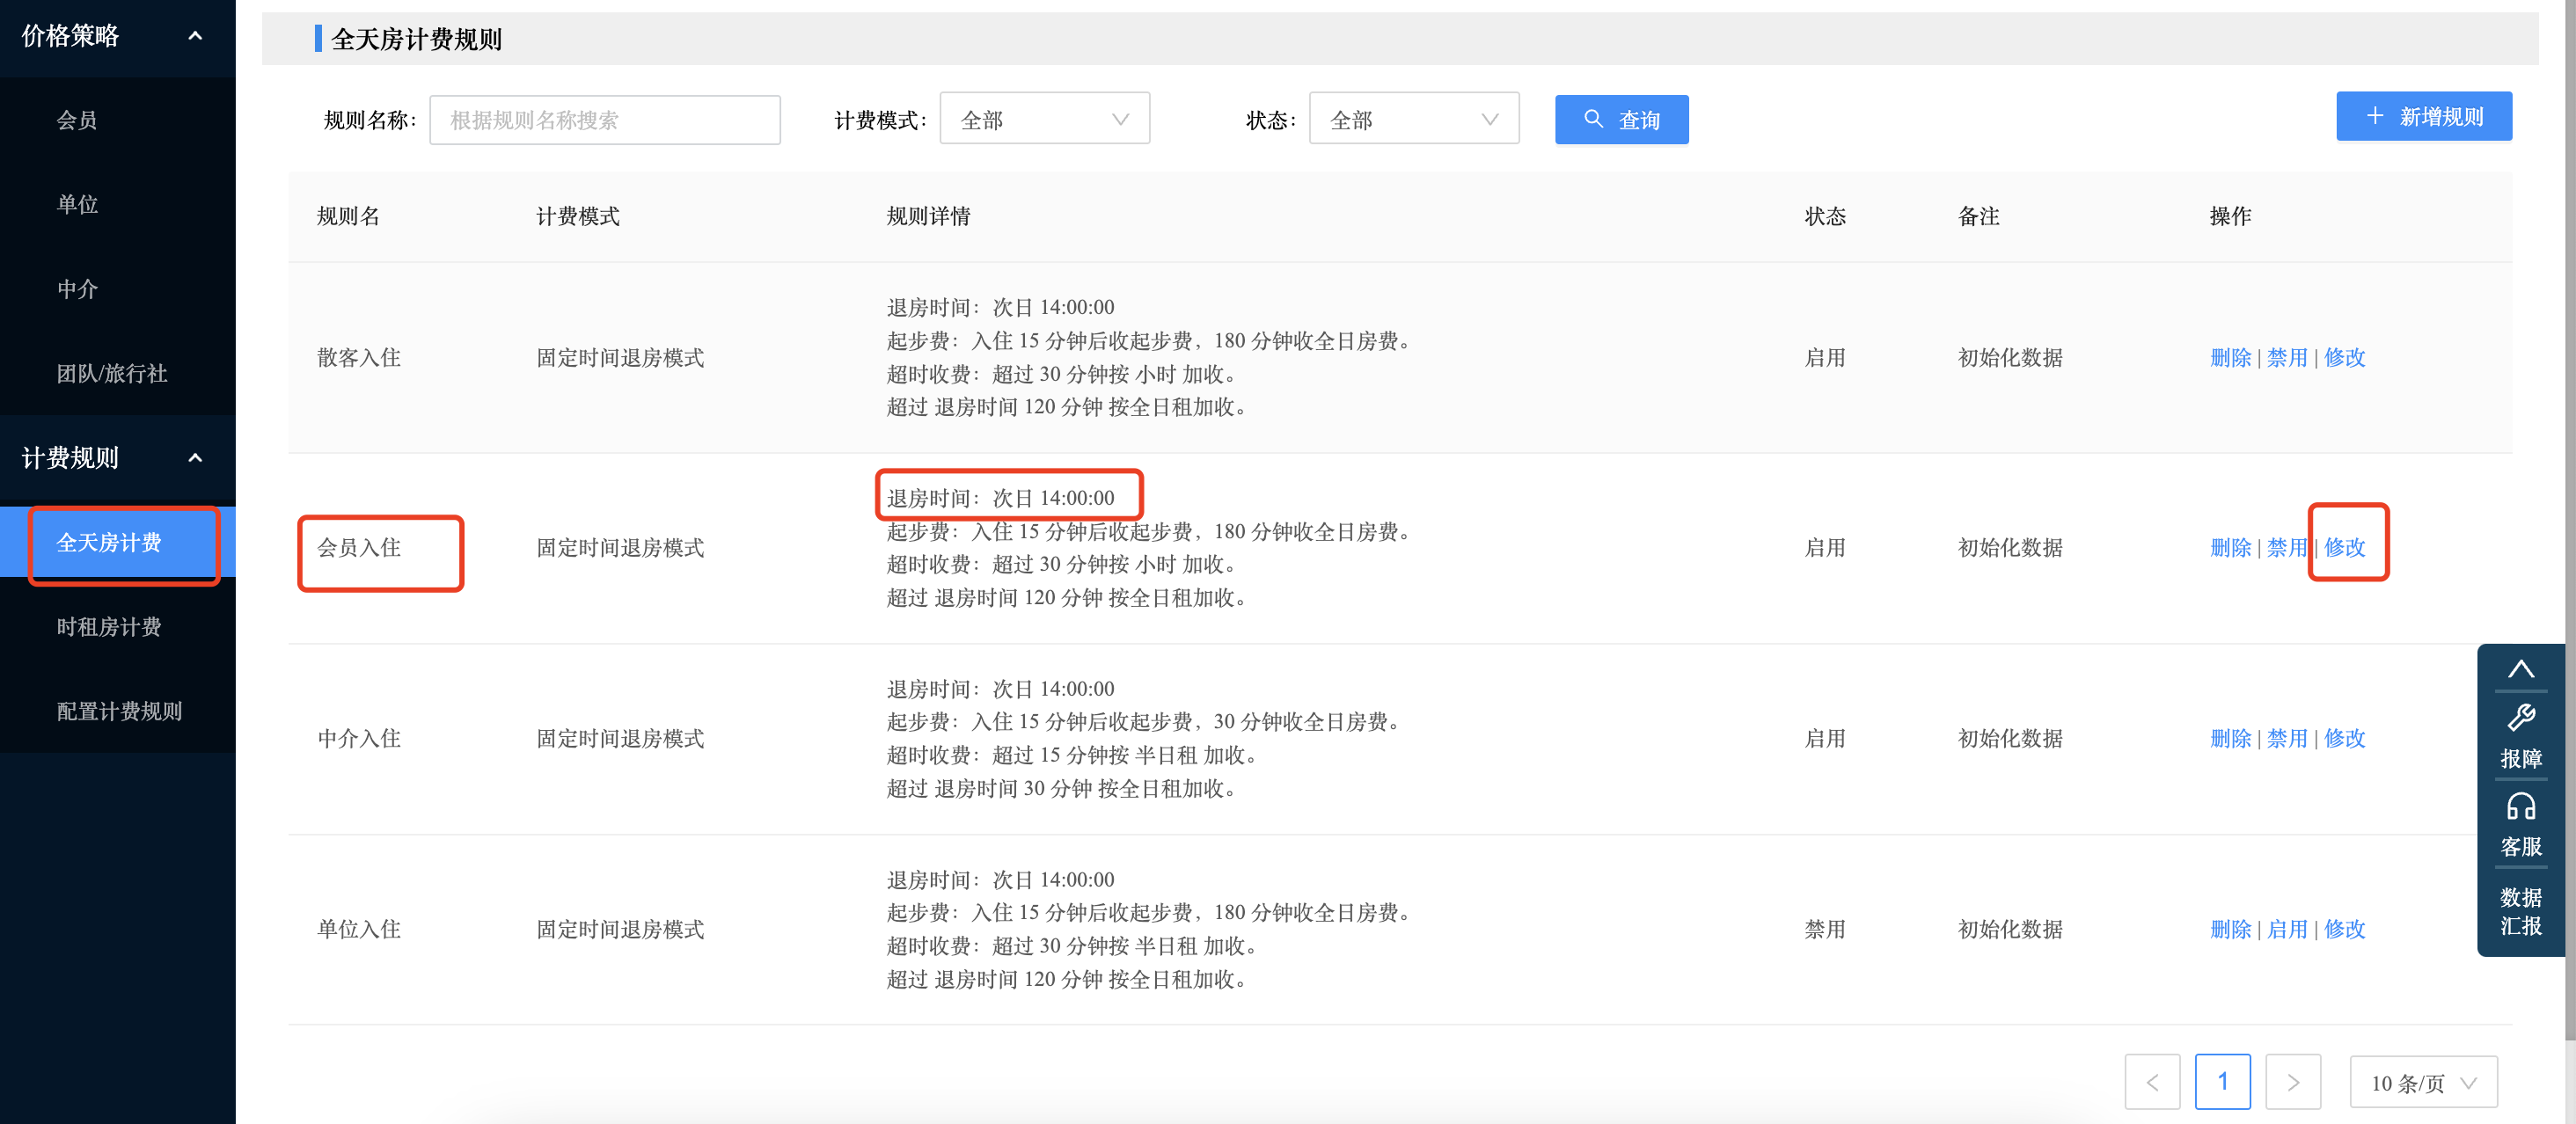2576x1124 pixels.
Task: Open the 10 条/页 page size dropdown
Action: tap(2423, 1082)
